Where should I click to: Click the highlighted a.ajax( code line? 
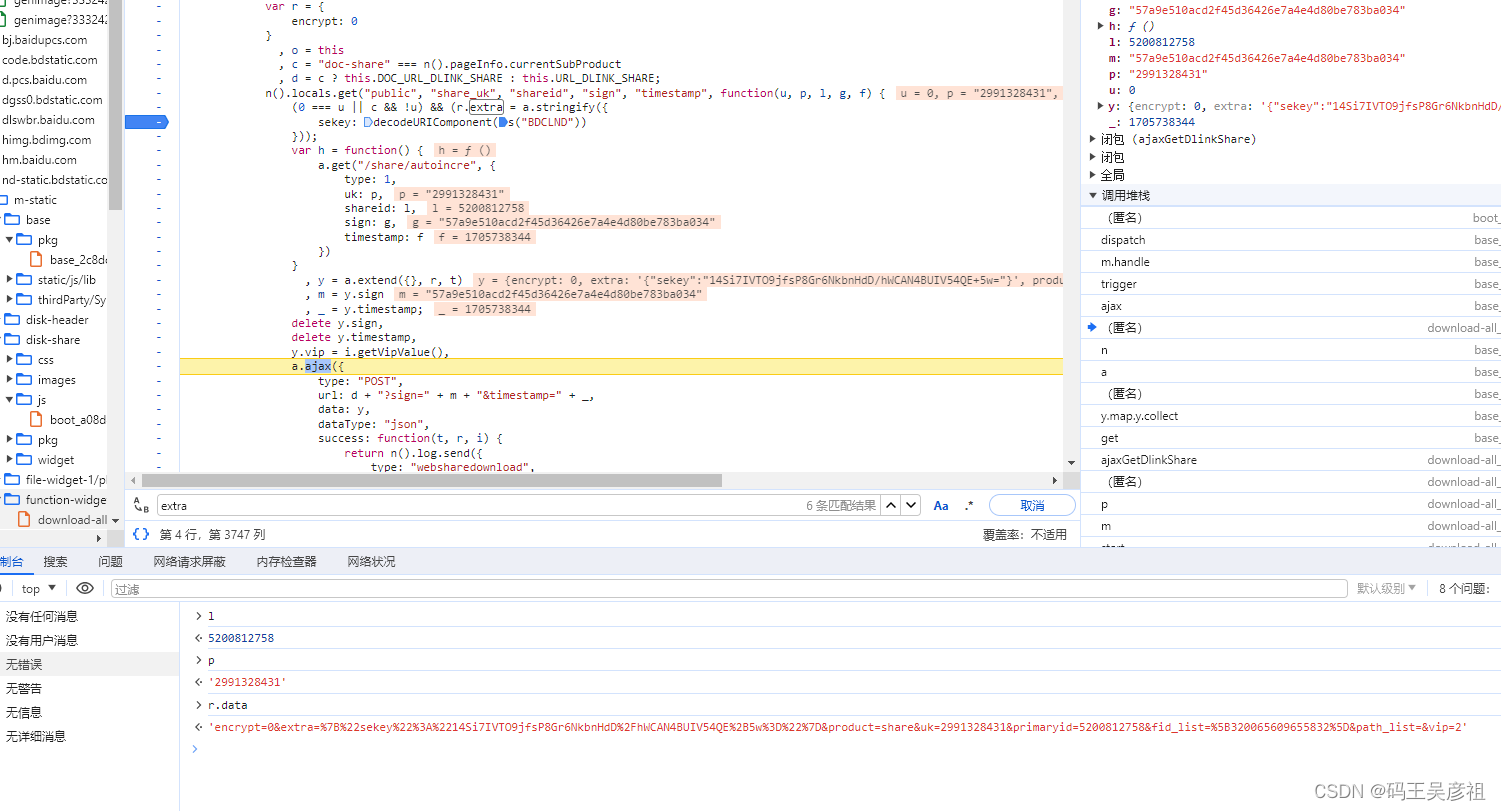click(x=621, y=367)
